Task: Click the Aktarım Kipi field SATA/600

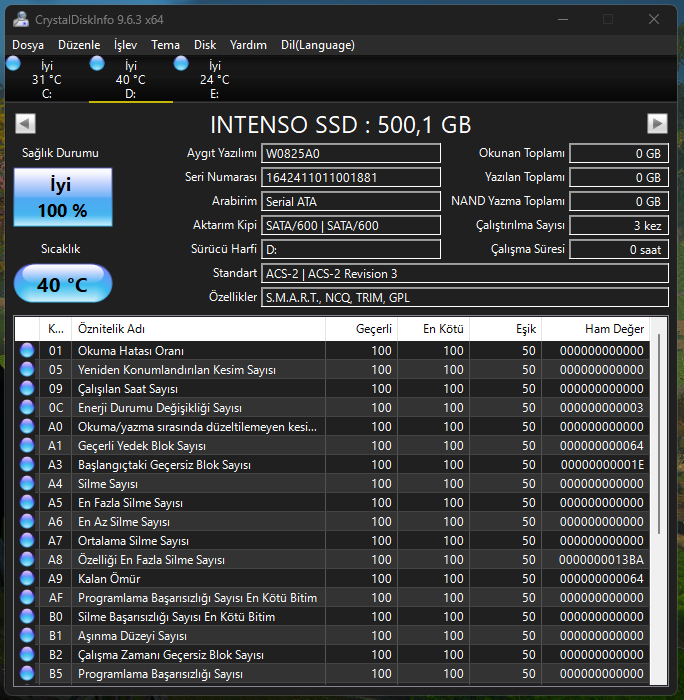Action: [351, 225]
